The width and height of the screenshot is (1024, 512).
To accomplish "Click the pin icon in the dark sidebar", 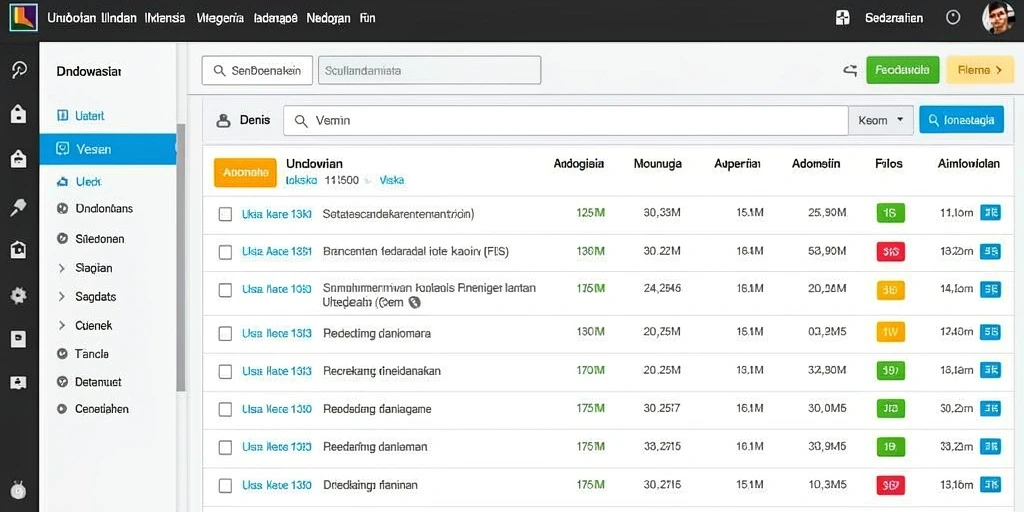I will click(x=18, y=208).
